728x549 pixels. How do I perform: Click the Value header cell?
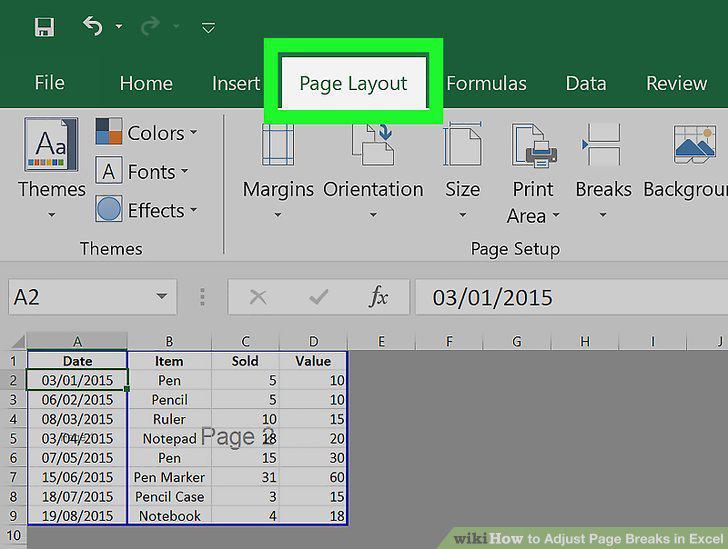(313, 361)
